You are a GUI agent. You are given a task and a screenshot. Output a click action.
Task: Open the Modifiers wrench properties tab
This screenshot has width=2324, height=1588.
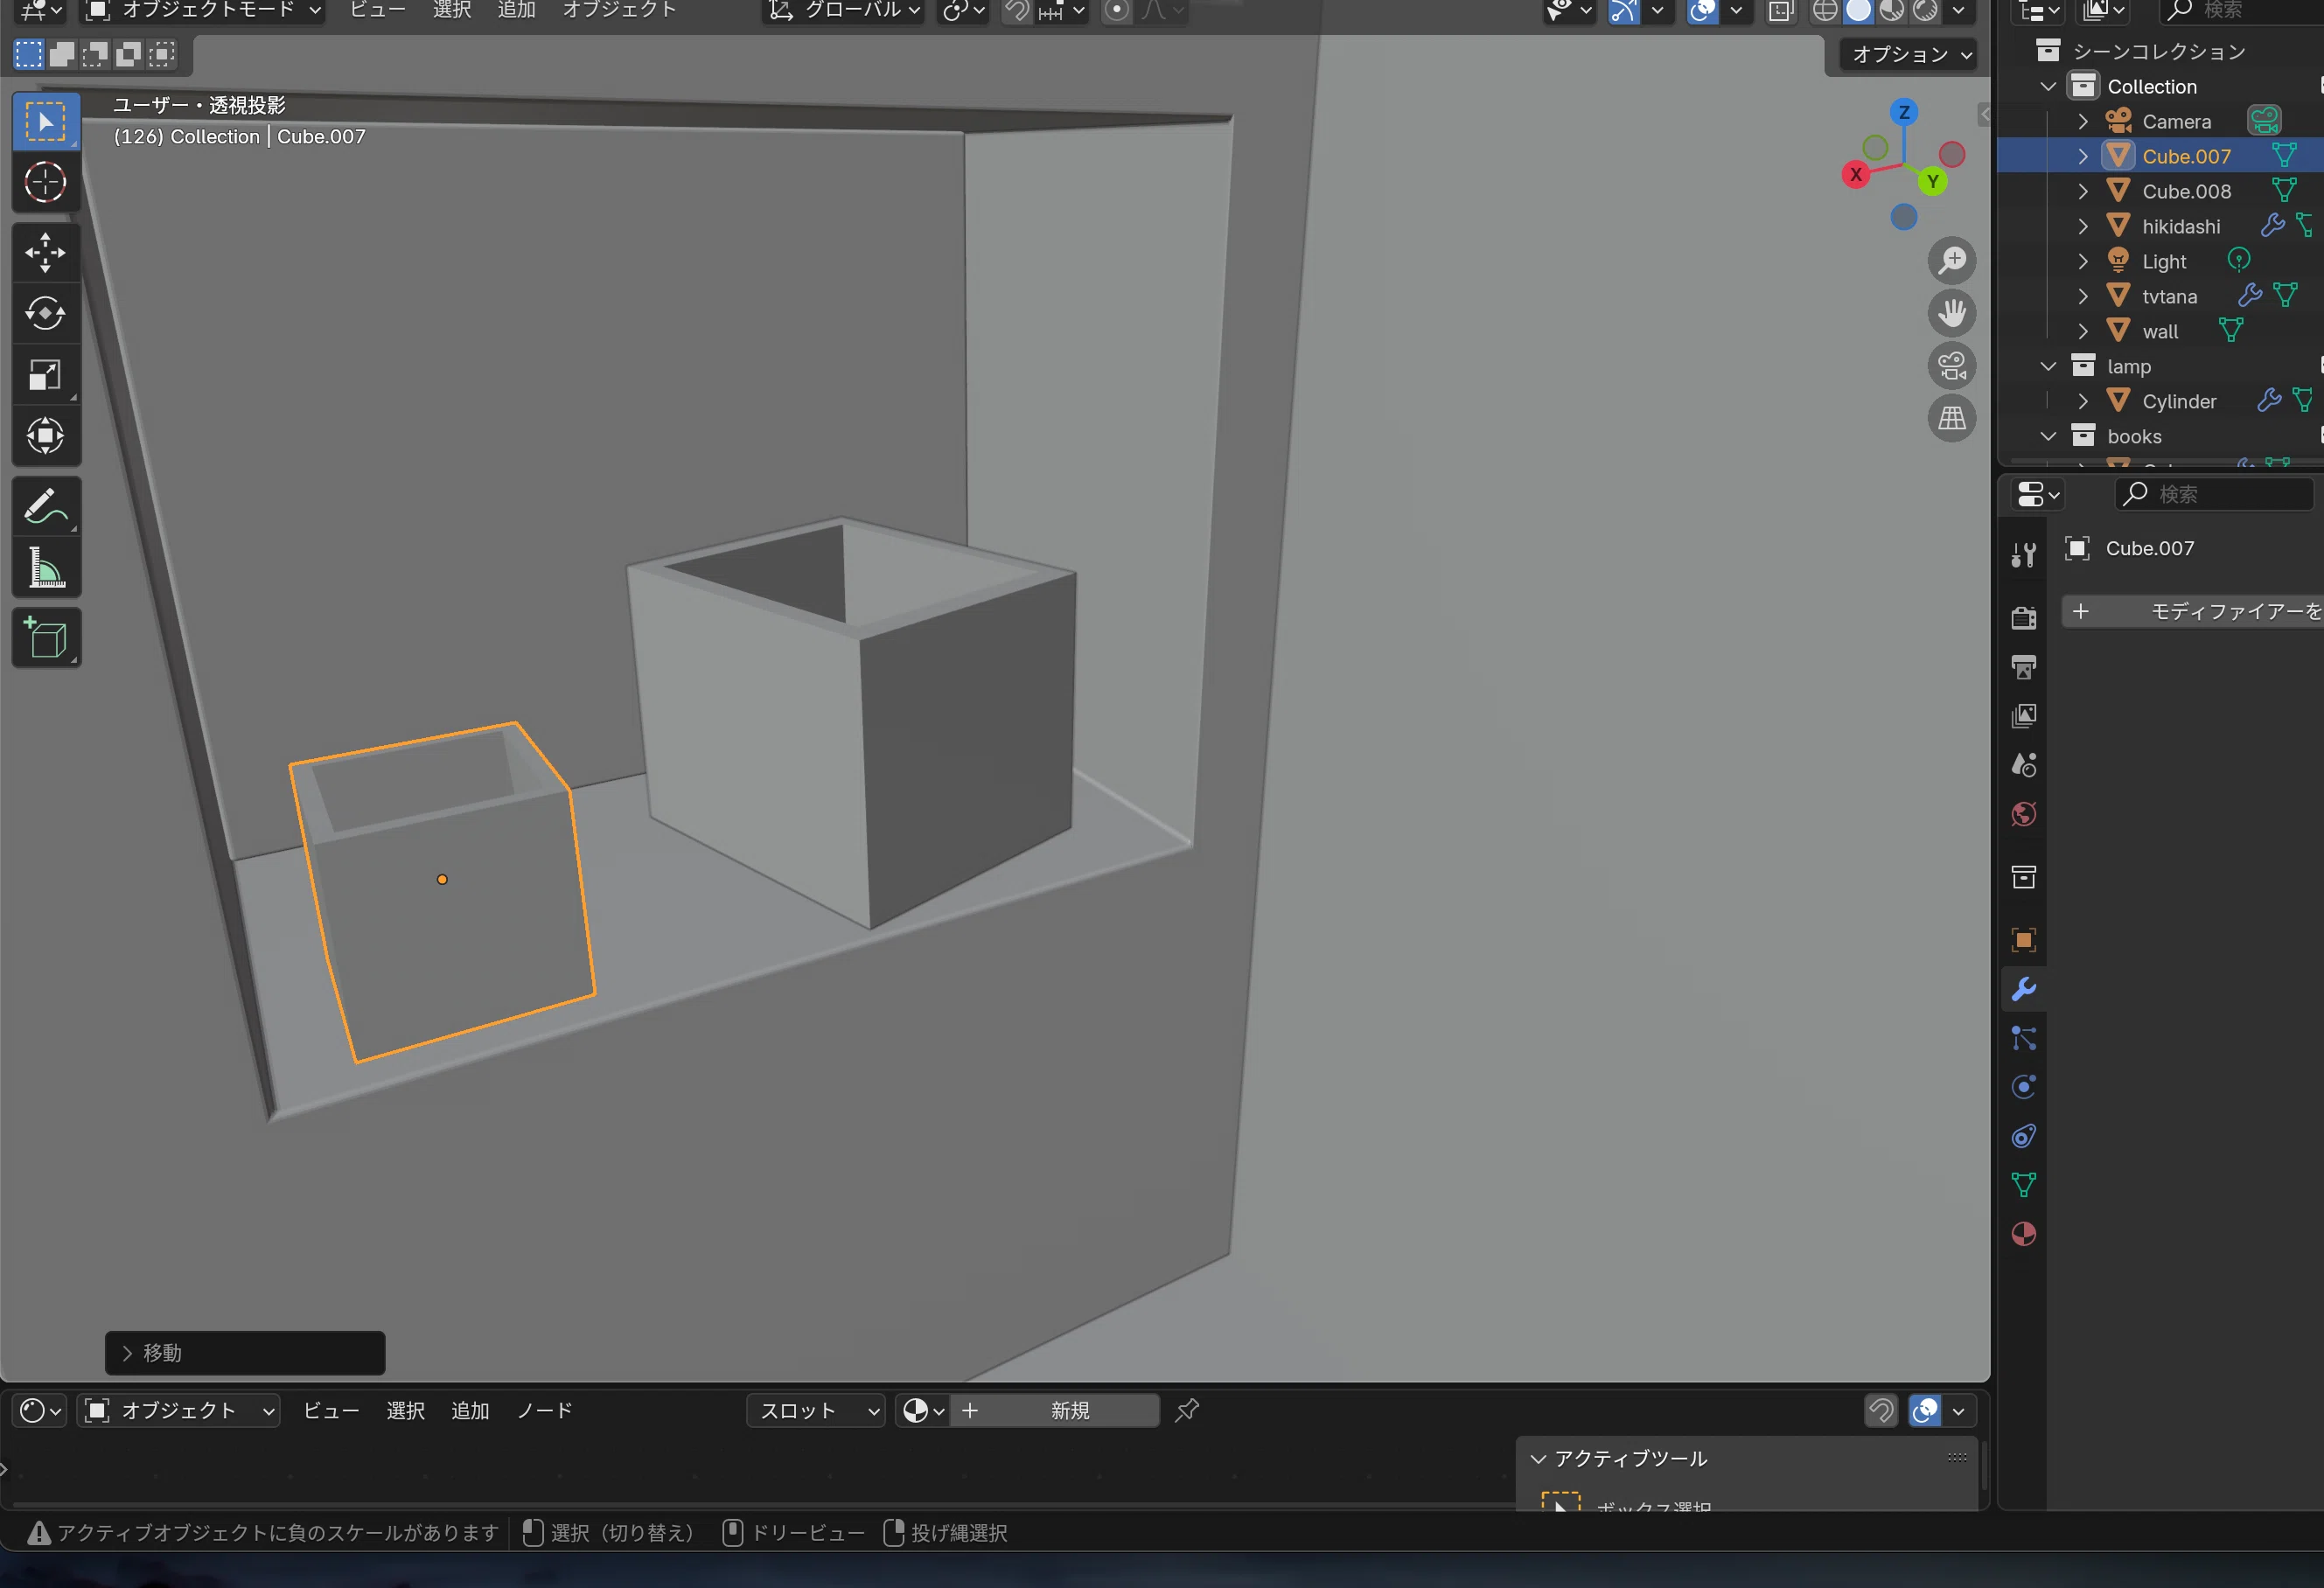click(2023, 989)
